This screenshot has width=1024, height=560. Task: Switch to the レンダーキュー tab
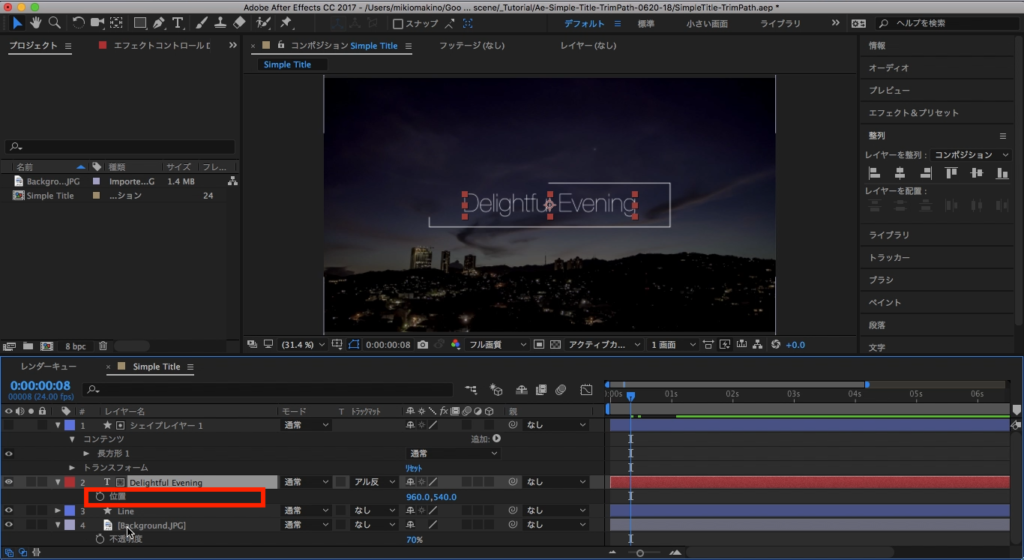pyautogui.click(x=48, y=367)
